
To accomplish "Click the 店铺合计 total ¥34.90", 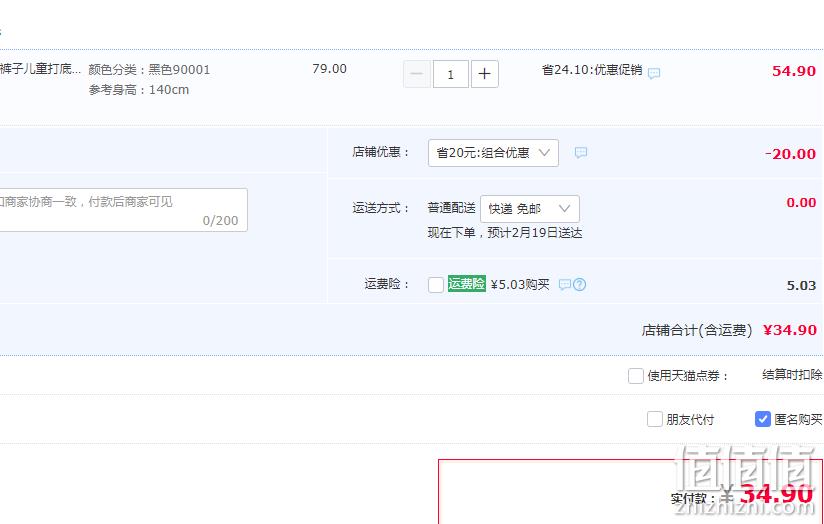I will click(x=790, y=330).
